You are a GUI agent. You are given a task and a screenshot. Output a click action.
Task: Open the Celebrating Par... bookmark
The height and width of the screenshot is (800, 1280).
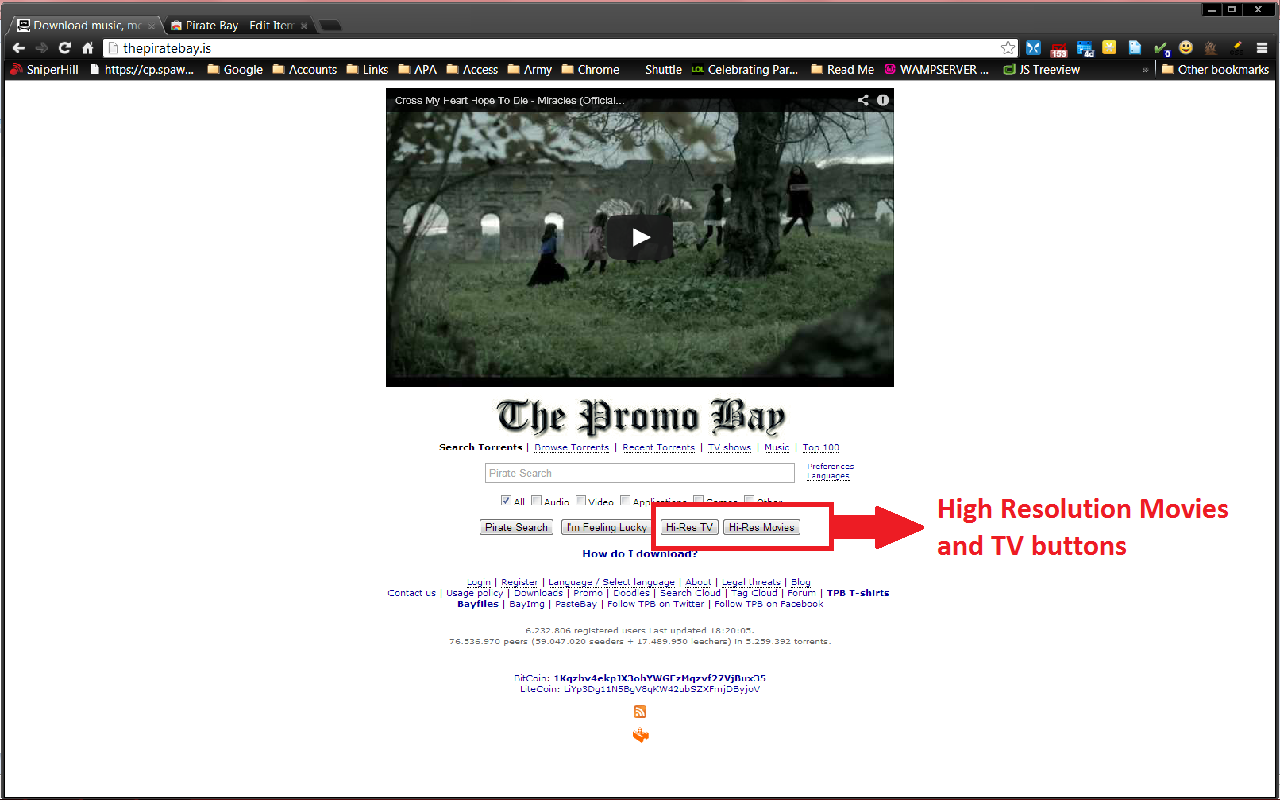click(x=745, y=70)
